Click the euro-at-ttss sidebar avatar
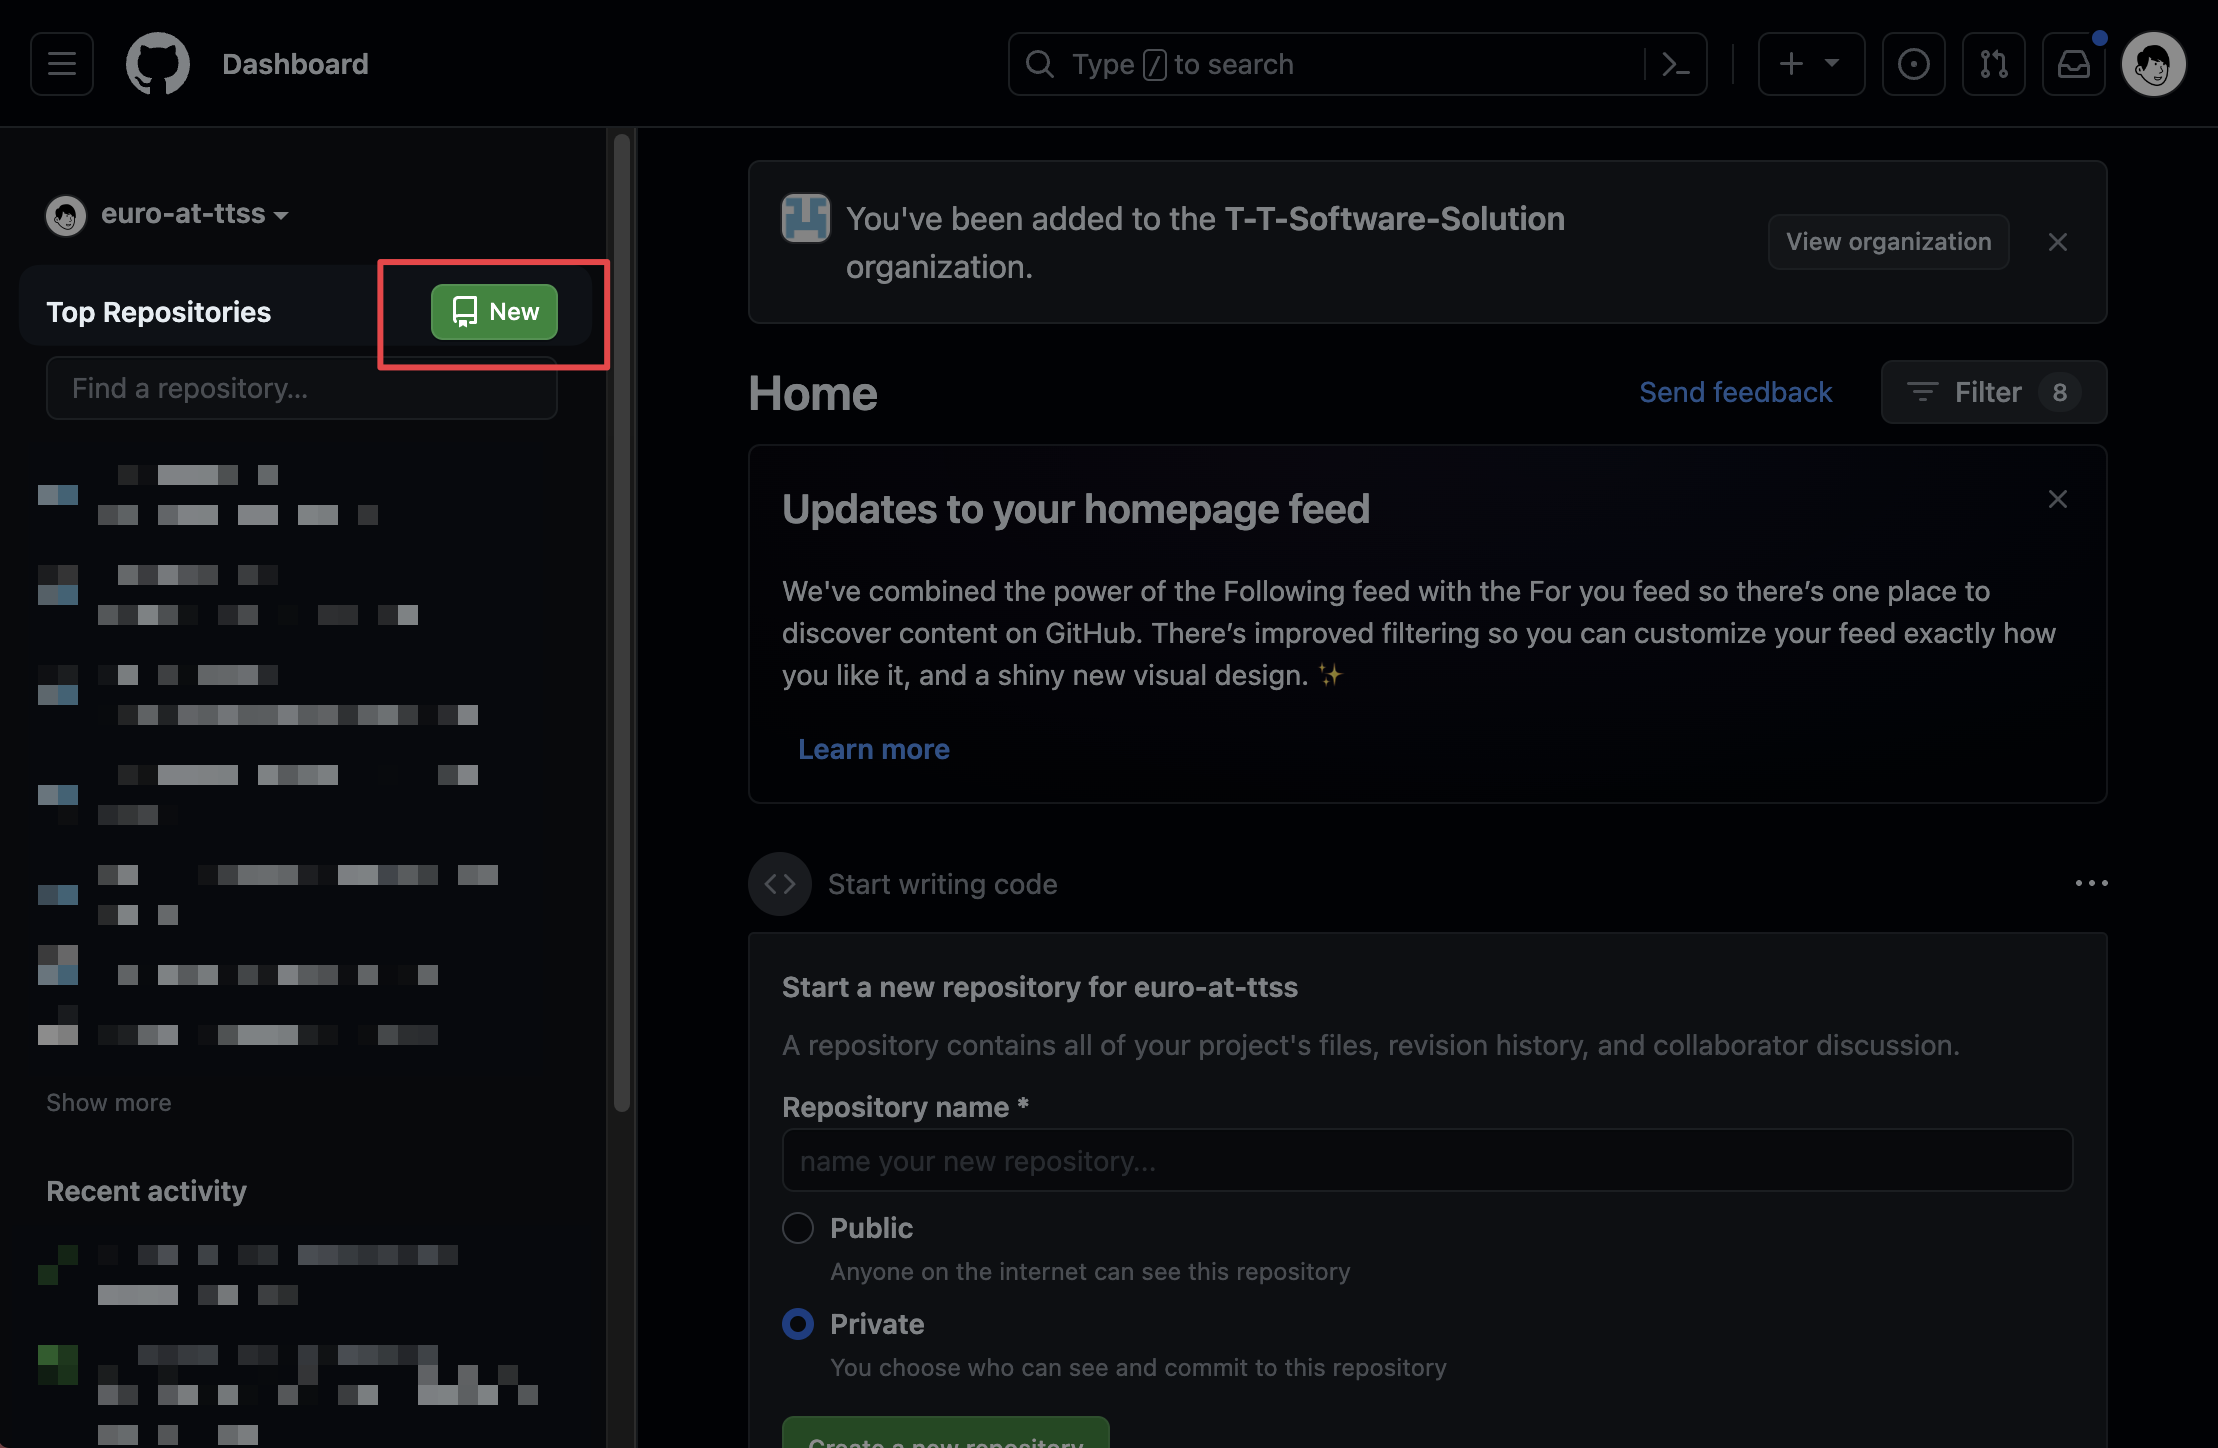The width and height of the screenshot is (2218, 1448). tap(66, 215)
